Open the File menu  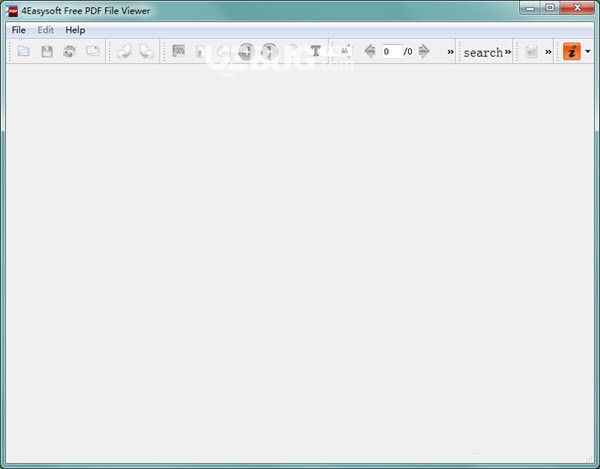(18, 30)
